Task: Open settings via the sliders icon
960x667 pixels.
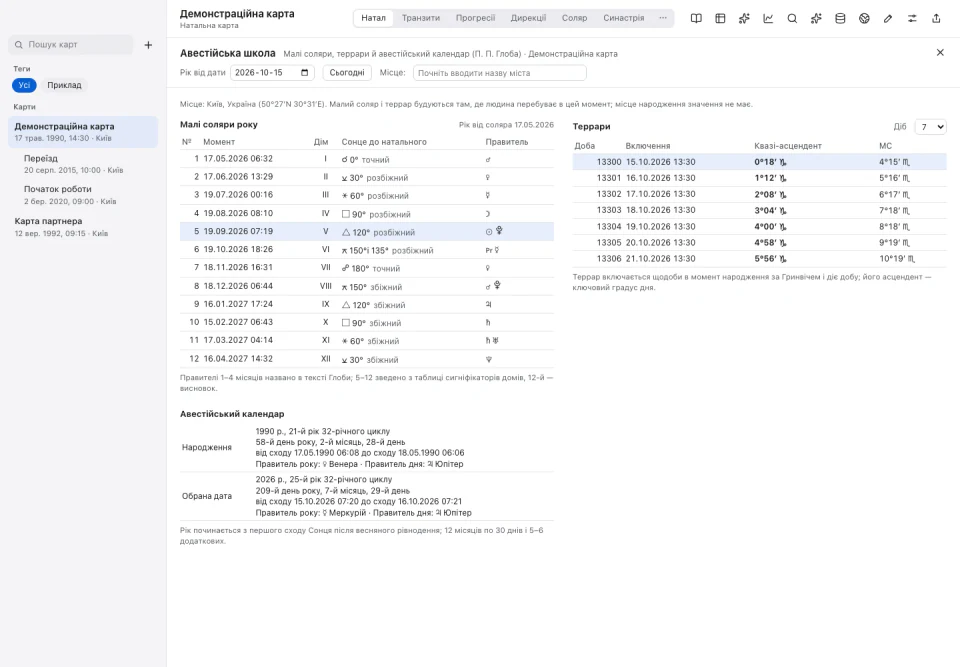Action: (x=912, y=18)
